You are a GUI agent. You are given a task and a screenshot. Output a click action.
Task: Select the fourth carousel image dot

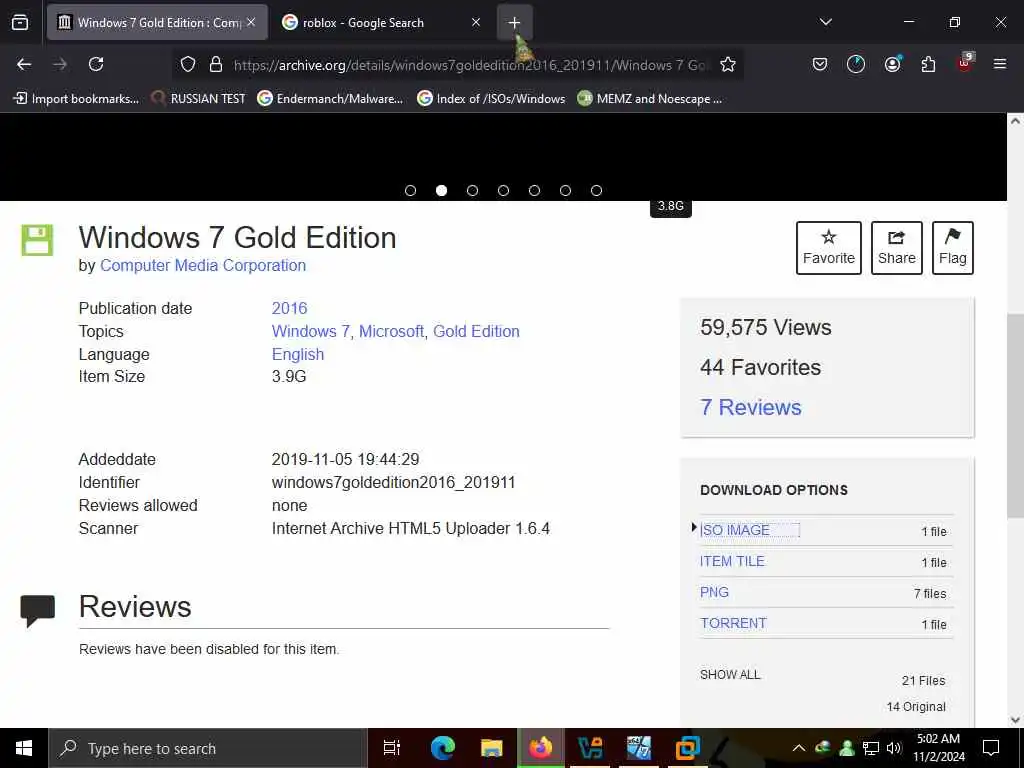pos(503,191)
